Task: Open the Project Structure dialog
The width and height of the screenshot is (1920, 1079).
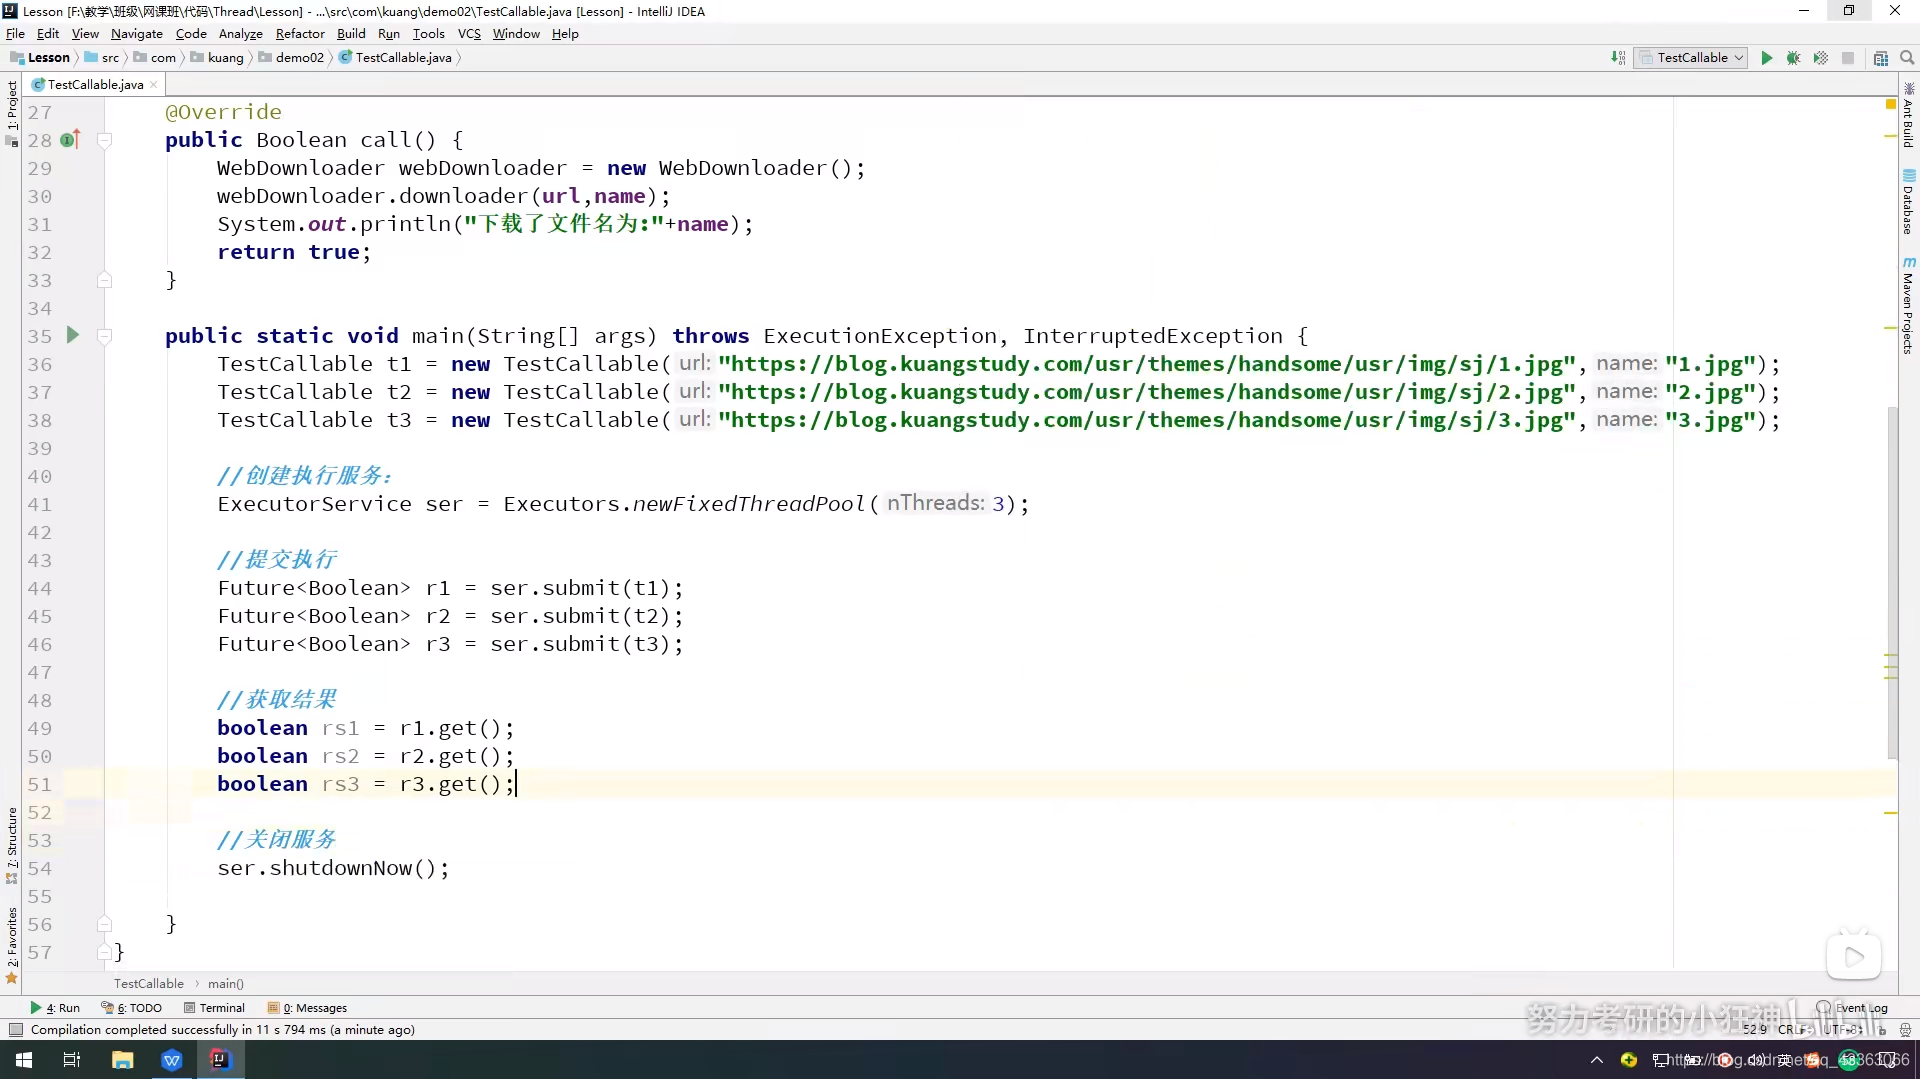Action: pos(1881,58)
